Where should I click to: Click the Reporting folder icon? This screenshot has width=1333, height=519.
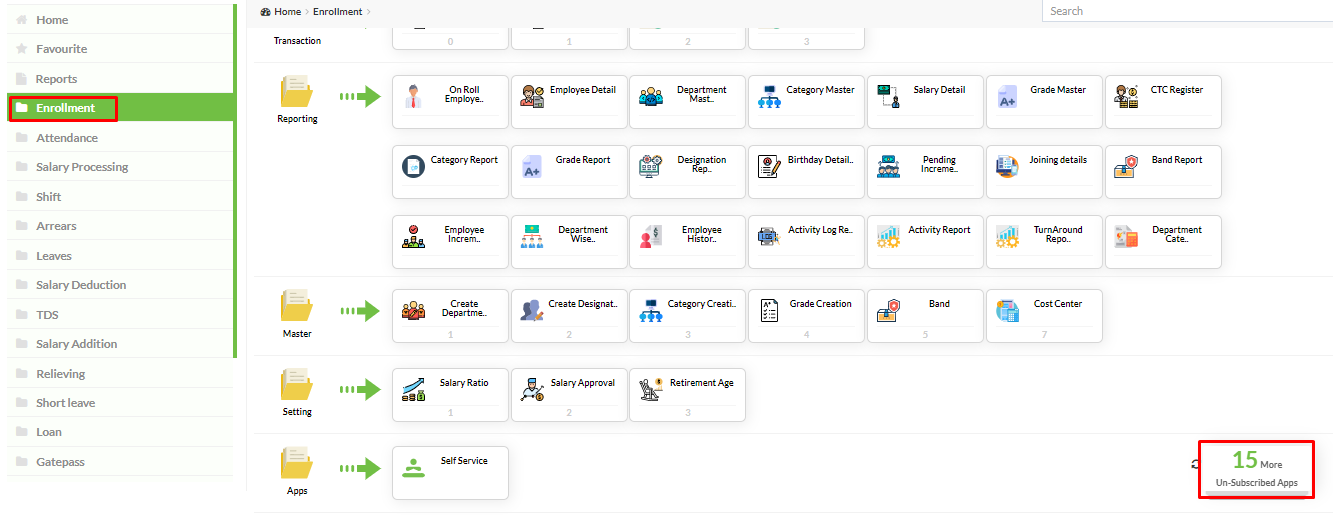(297, 92)
